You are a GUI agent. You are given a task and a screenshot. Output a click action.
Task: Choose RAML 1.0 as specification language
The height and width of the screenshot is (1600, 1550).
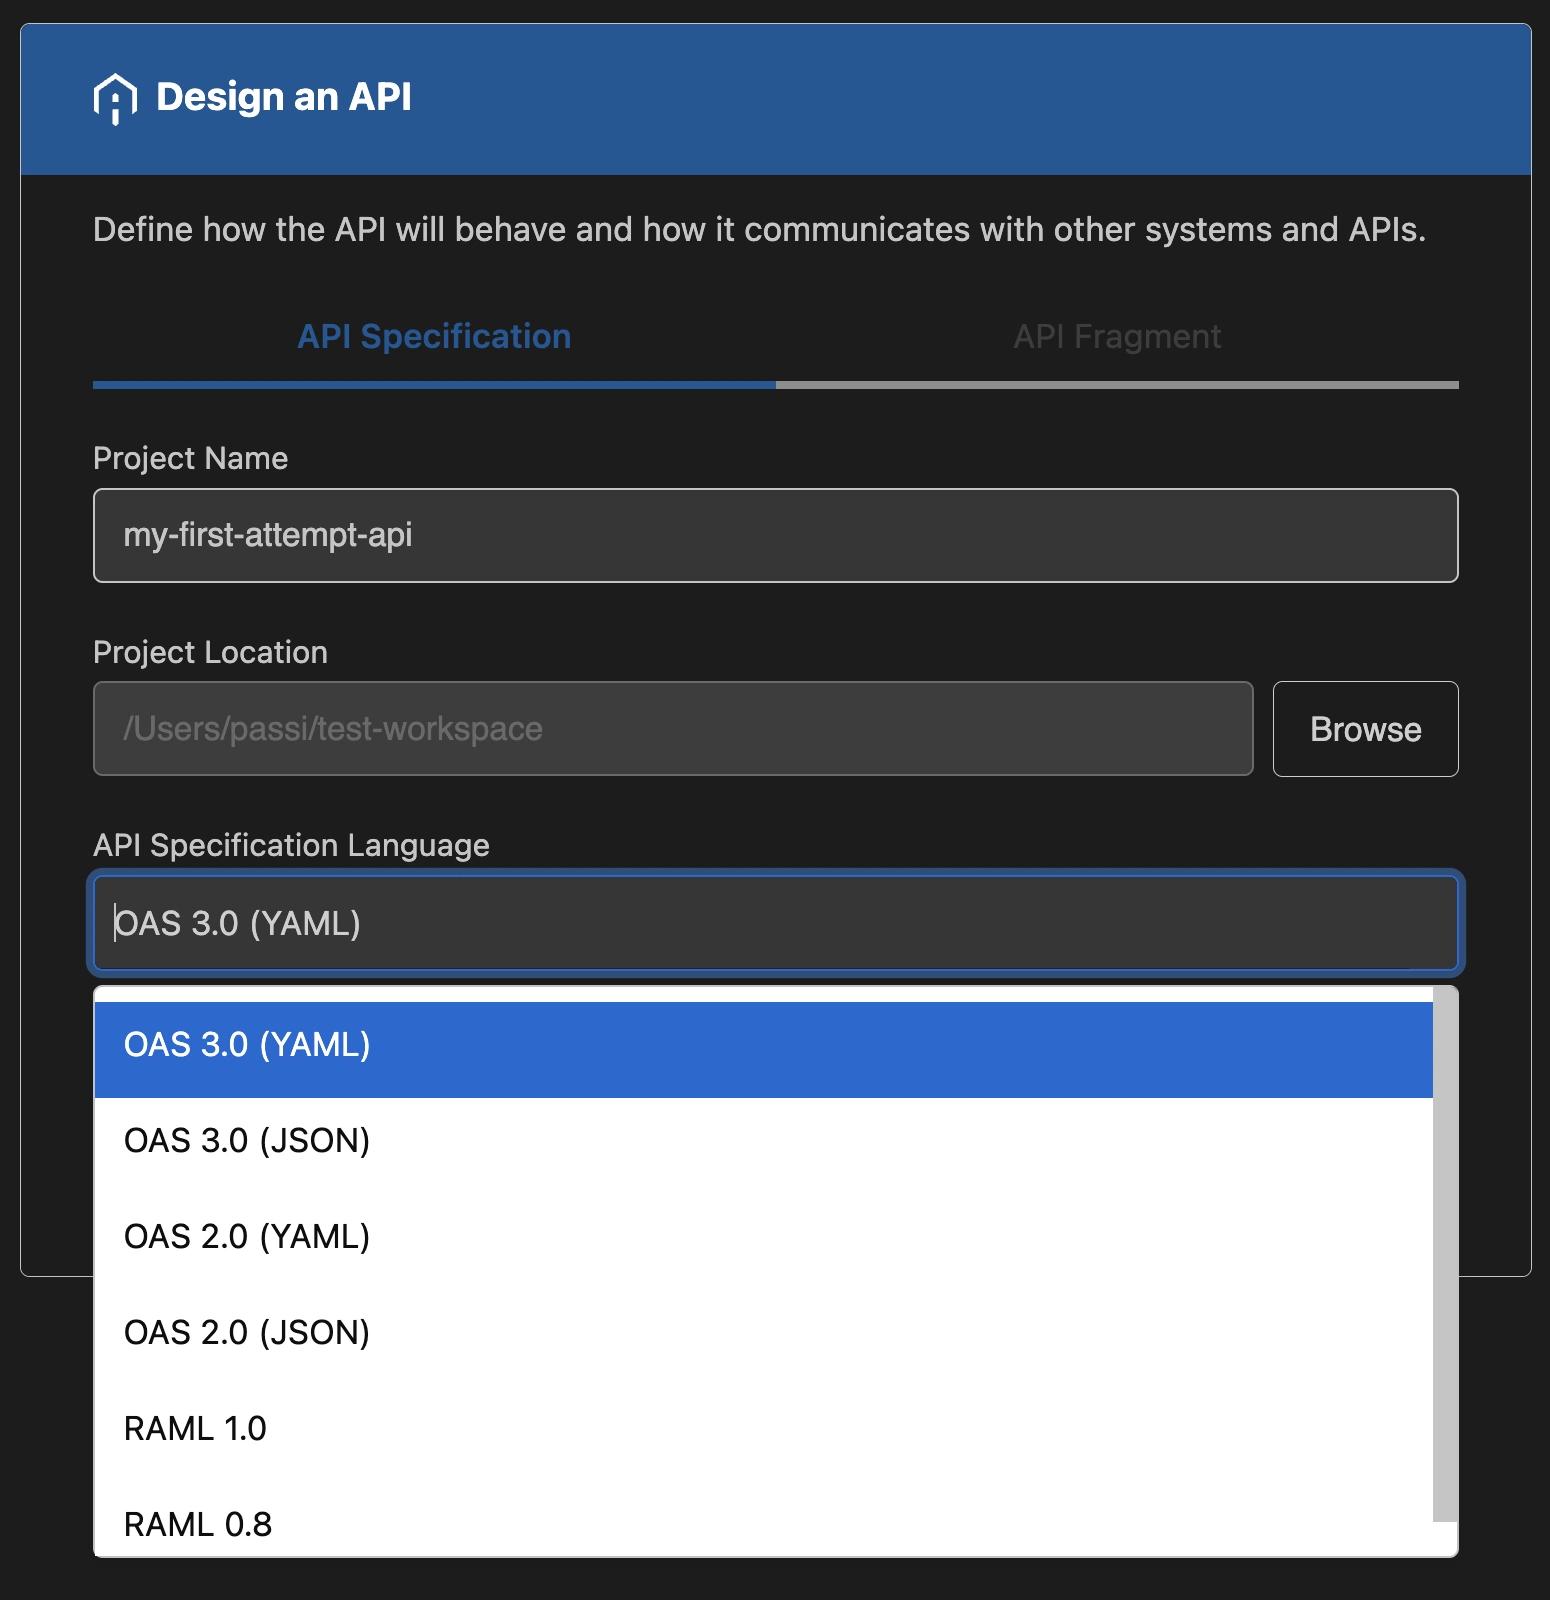pyautogui.click(x=196, y=1429)
